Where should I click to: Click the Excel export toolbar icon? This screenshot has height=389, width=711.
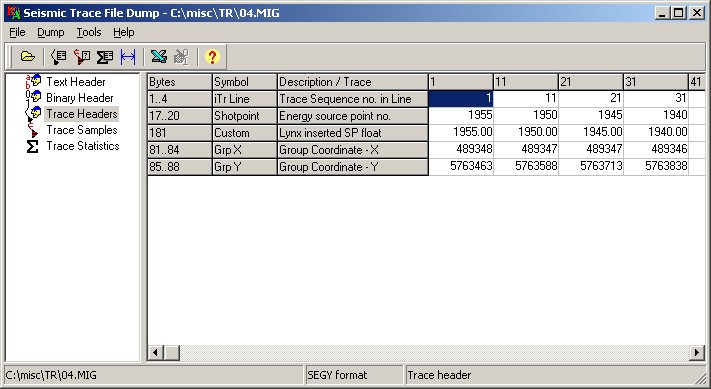tap(159, 57)
